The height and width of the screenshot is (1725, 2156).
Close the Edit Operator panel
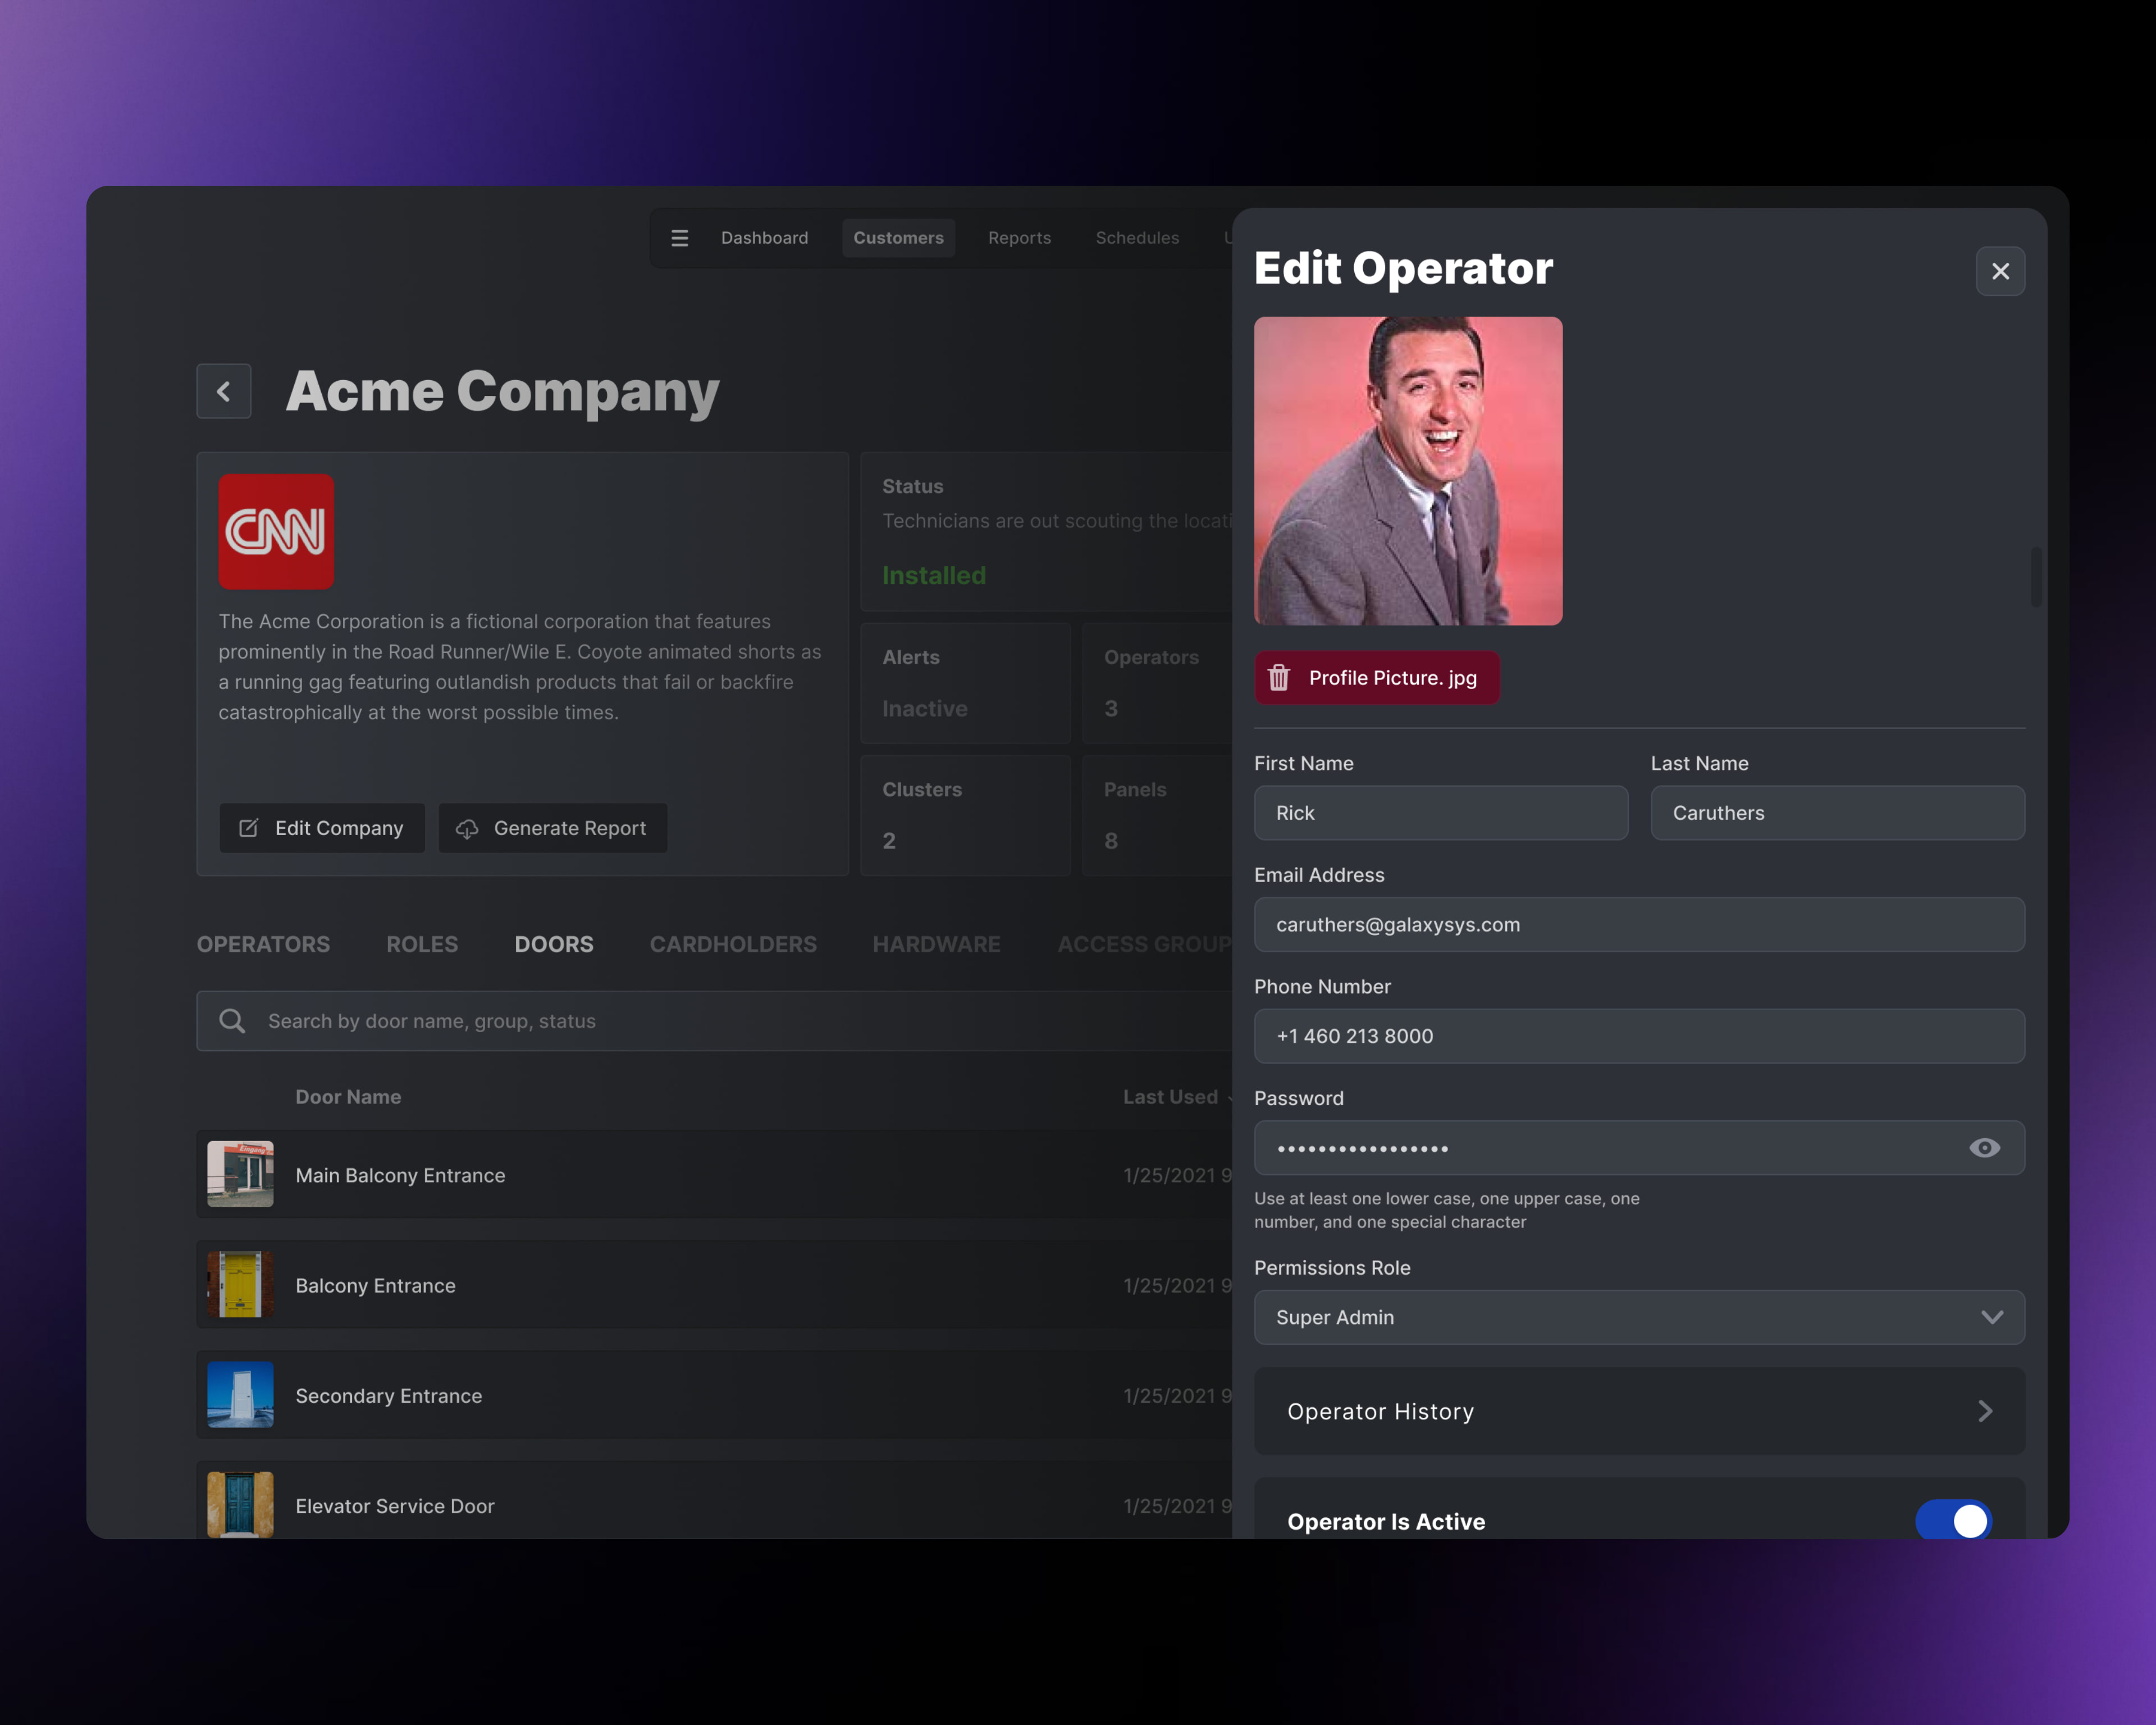2000,271
